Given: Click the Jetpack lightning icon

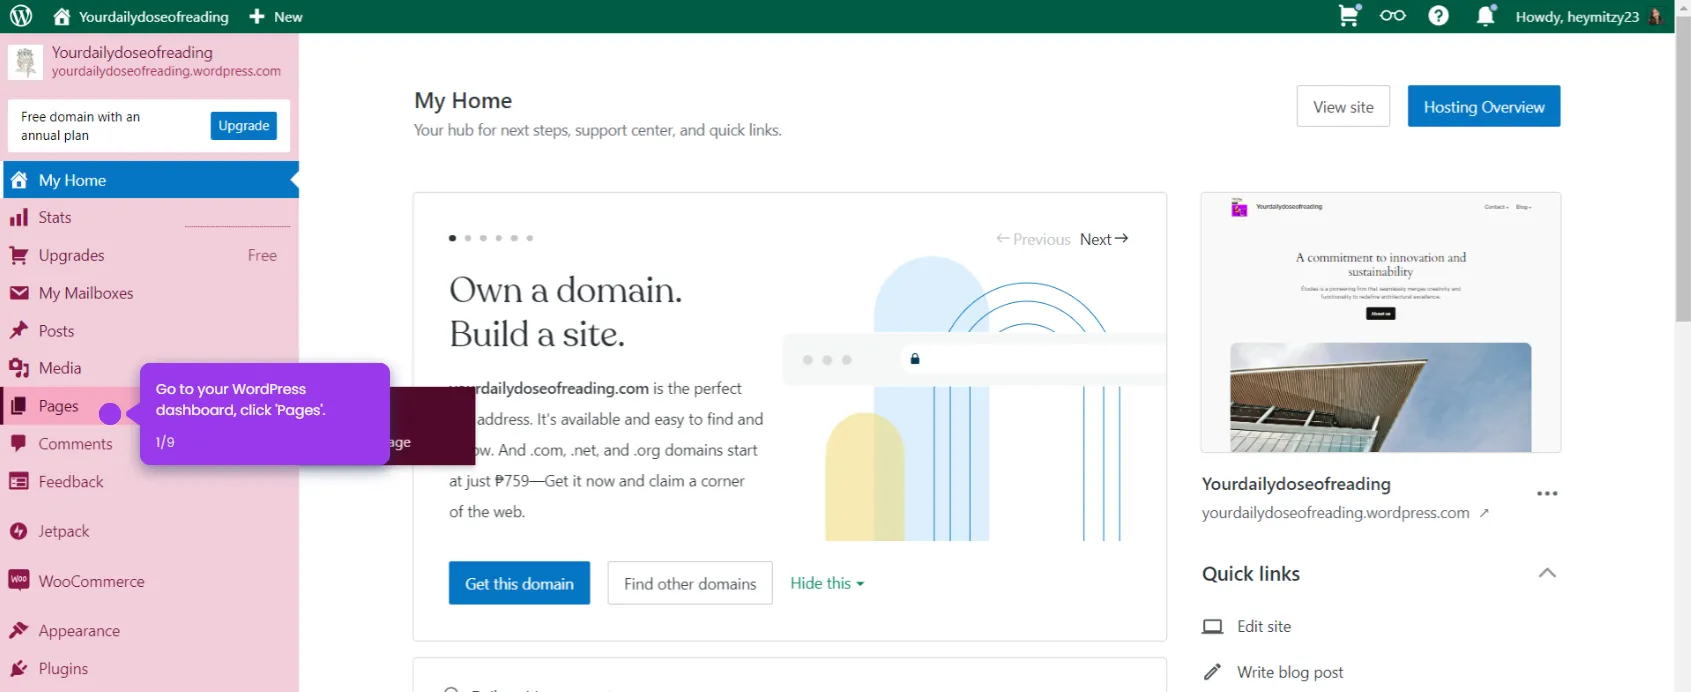Looking at the screenshot, I should [x=18, y=531].
